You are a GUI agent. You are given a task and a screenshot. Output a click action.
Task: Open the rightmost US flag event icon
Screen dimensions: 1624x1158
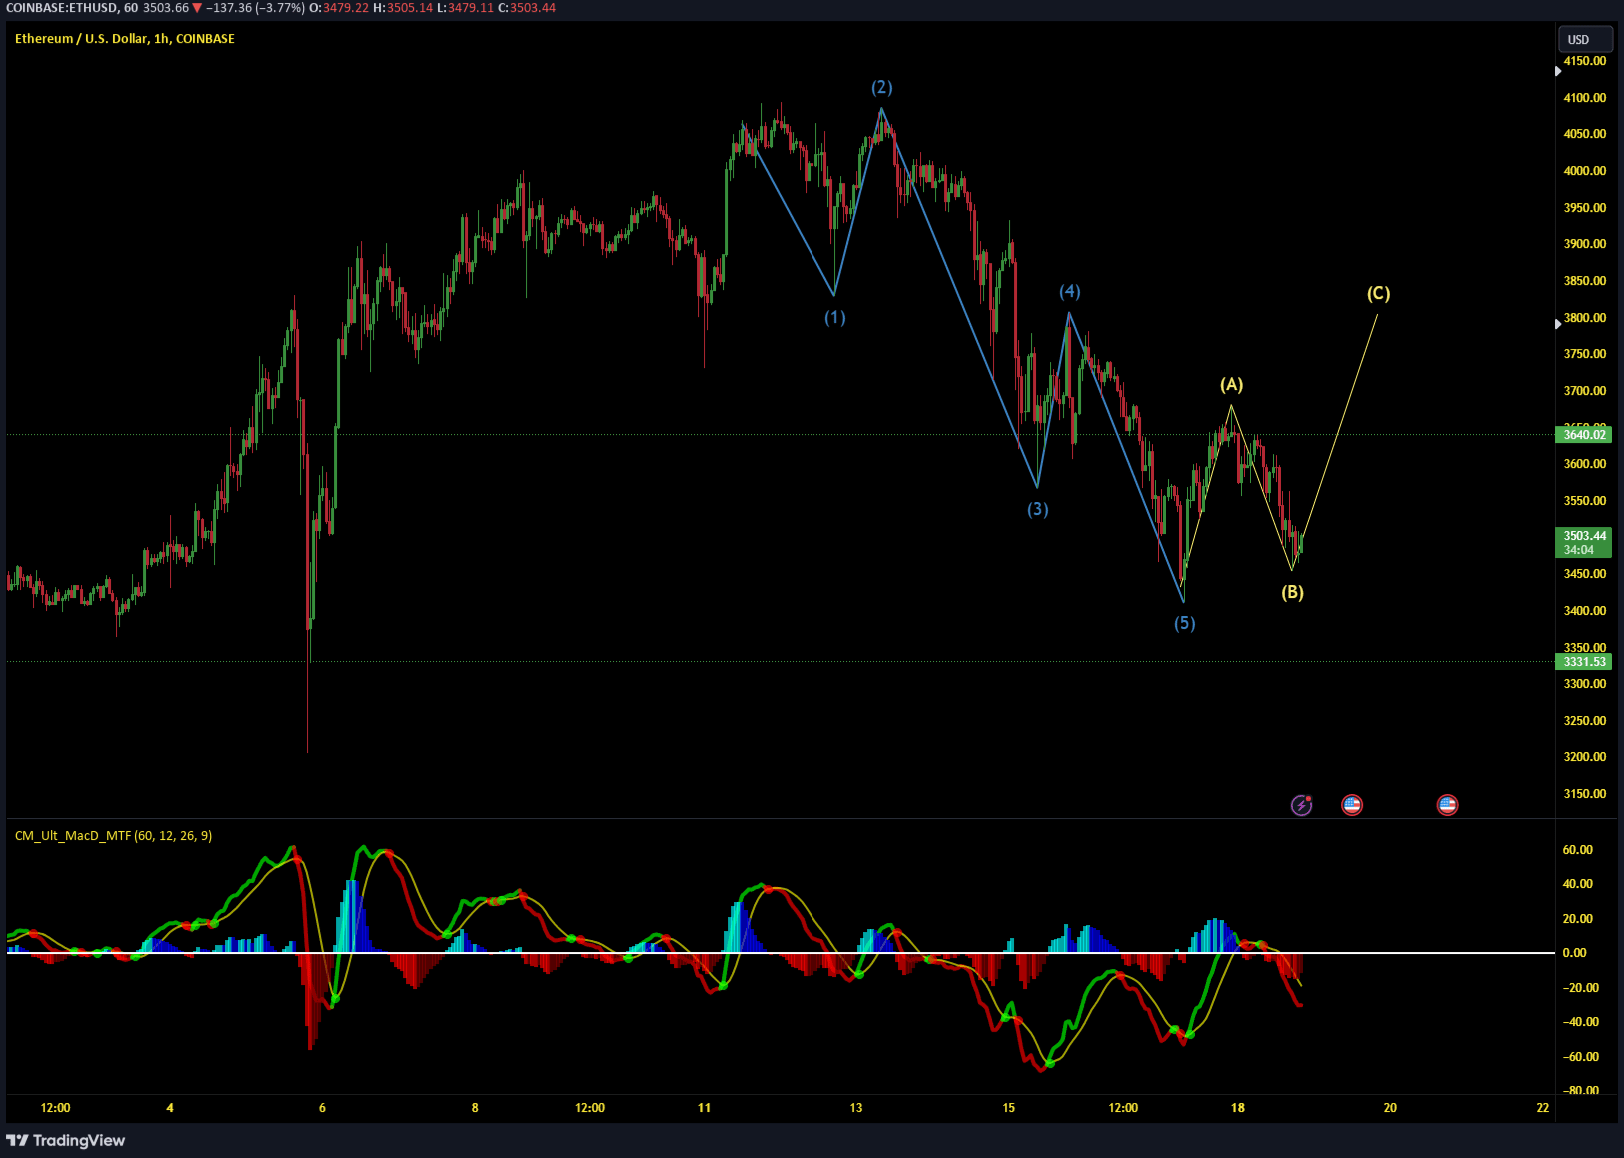tap(1447, 805)
